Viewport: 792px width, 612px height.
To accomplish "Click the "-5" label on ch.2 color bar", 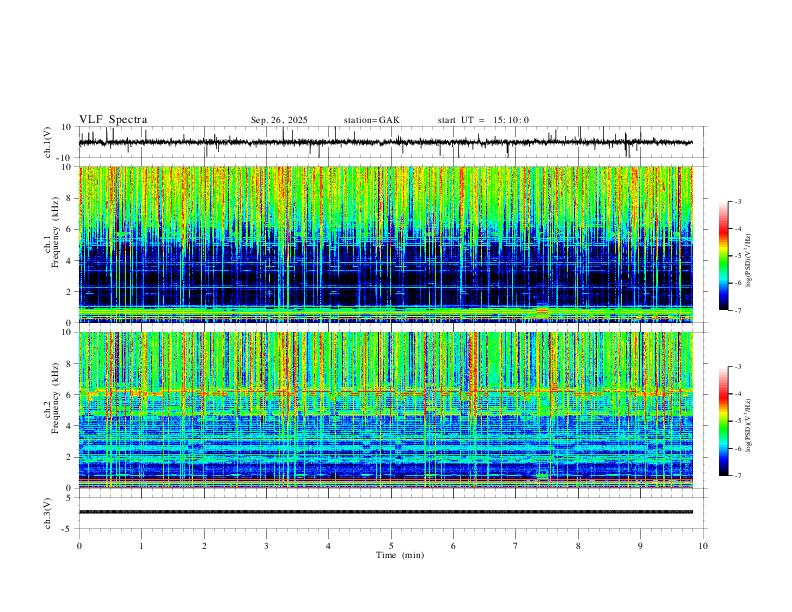I will pos(737,421).
